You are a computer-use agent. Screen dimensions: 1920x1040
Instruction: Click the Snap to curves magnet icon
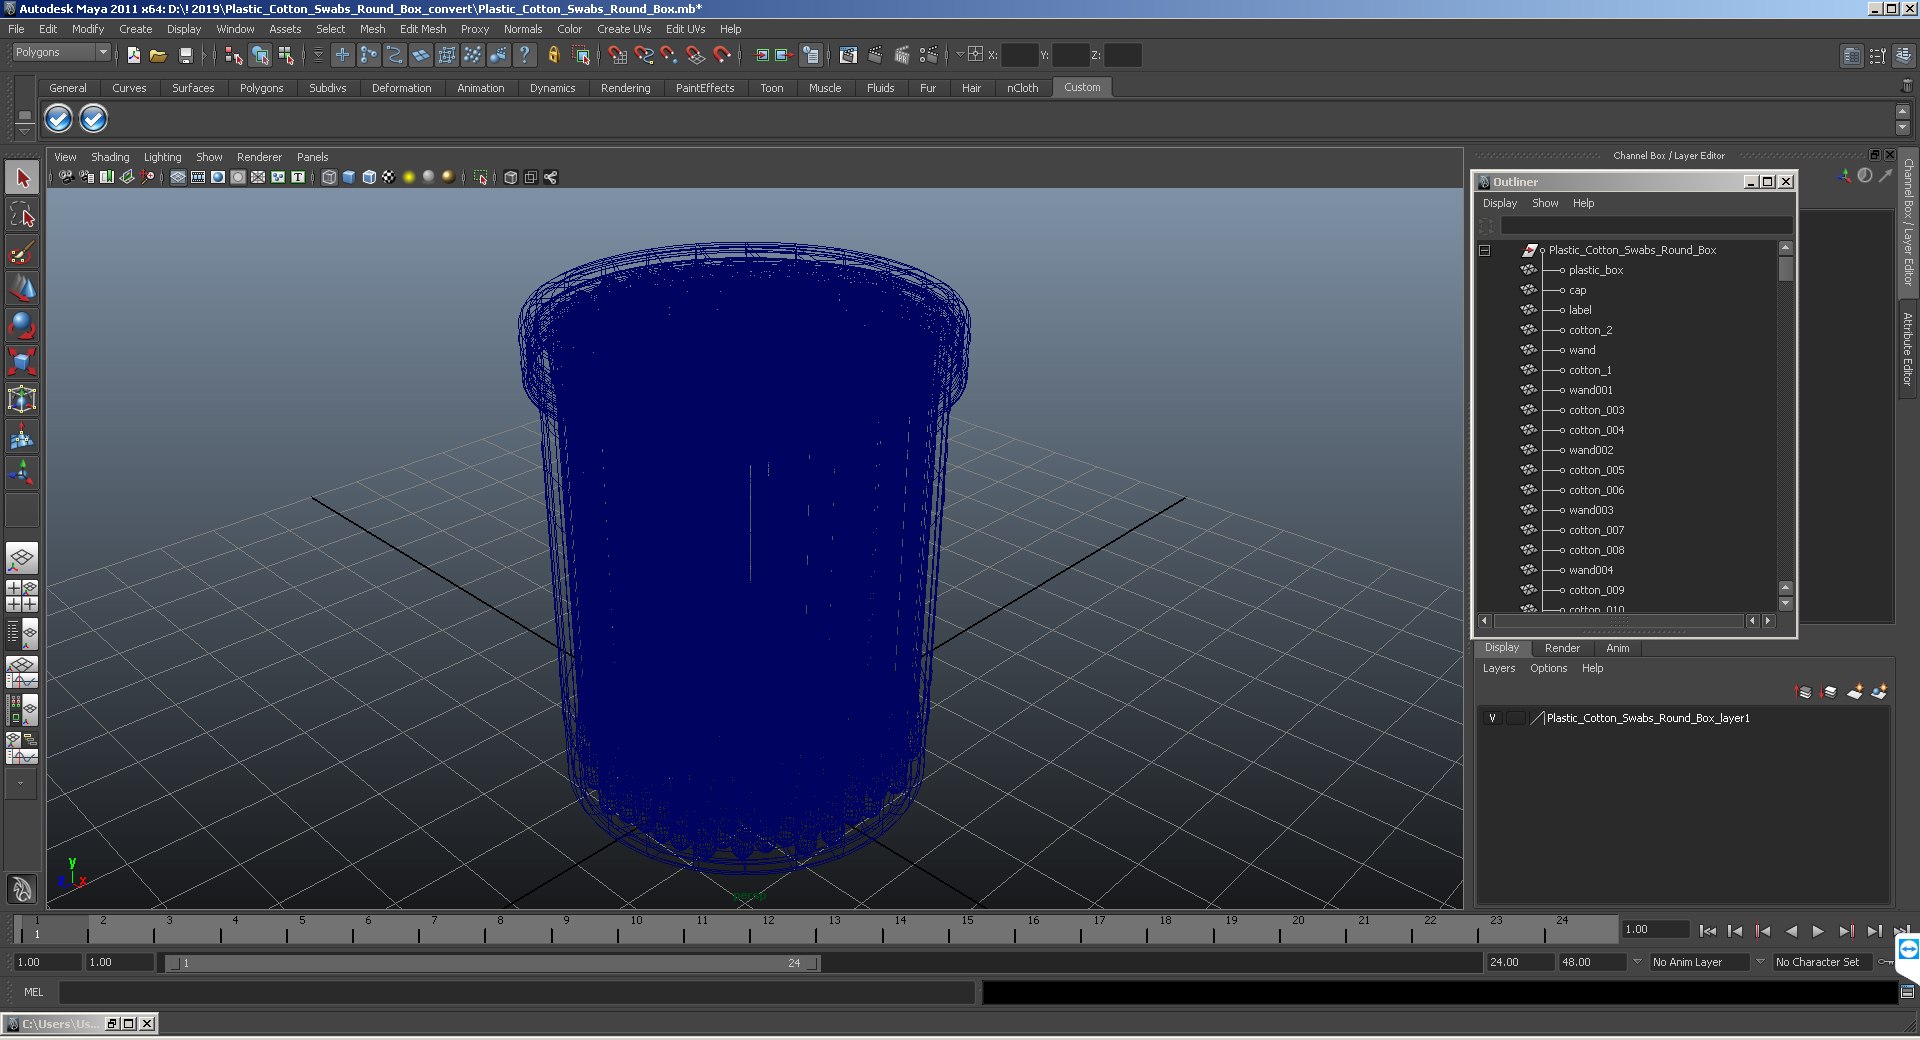[643, 55]
